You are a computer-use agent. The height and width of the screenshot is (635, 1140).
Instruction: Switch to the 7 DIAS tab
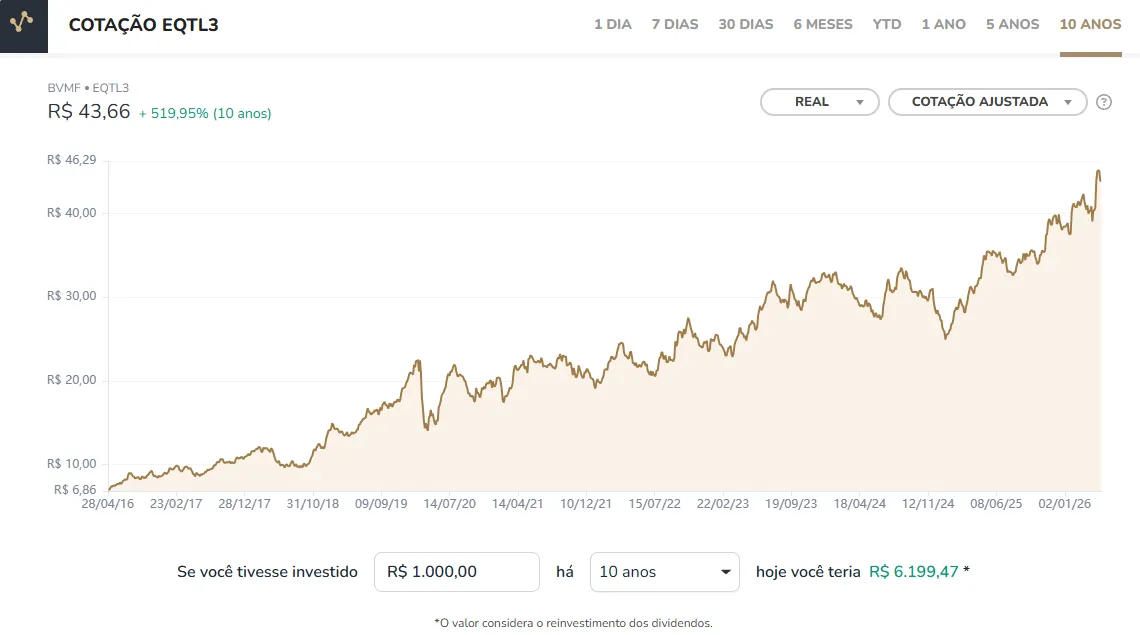pos(675,24)
